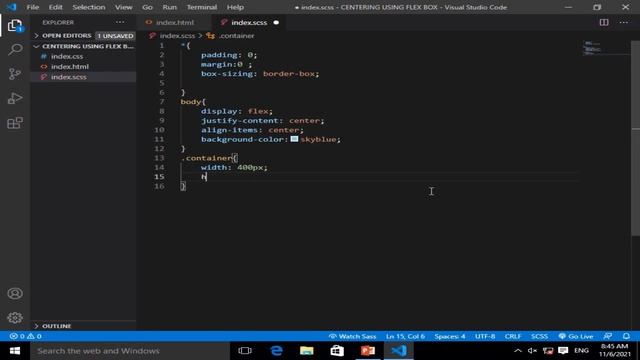Open the action center message icon
Viewport: 640px width, 360px height.
[563, 351]
